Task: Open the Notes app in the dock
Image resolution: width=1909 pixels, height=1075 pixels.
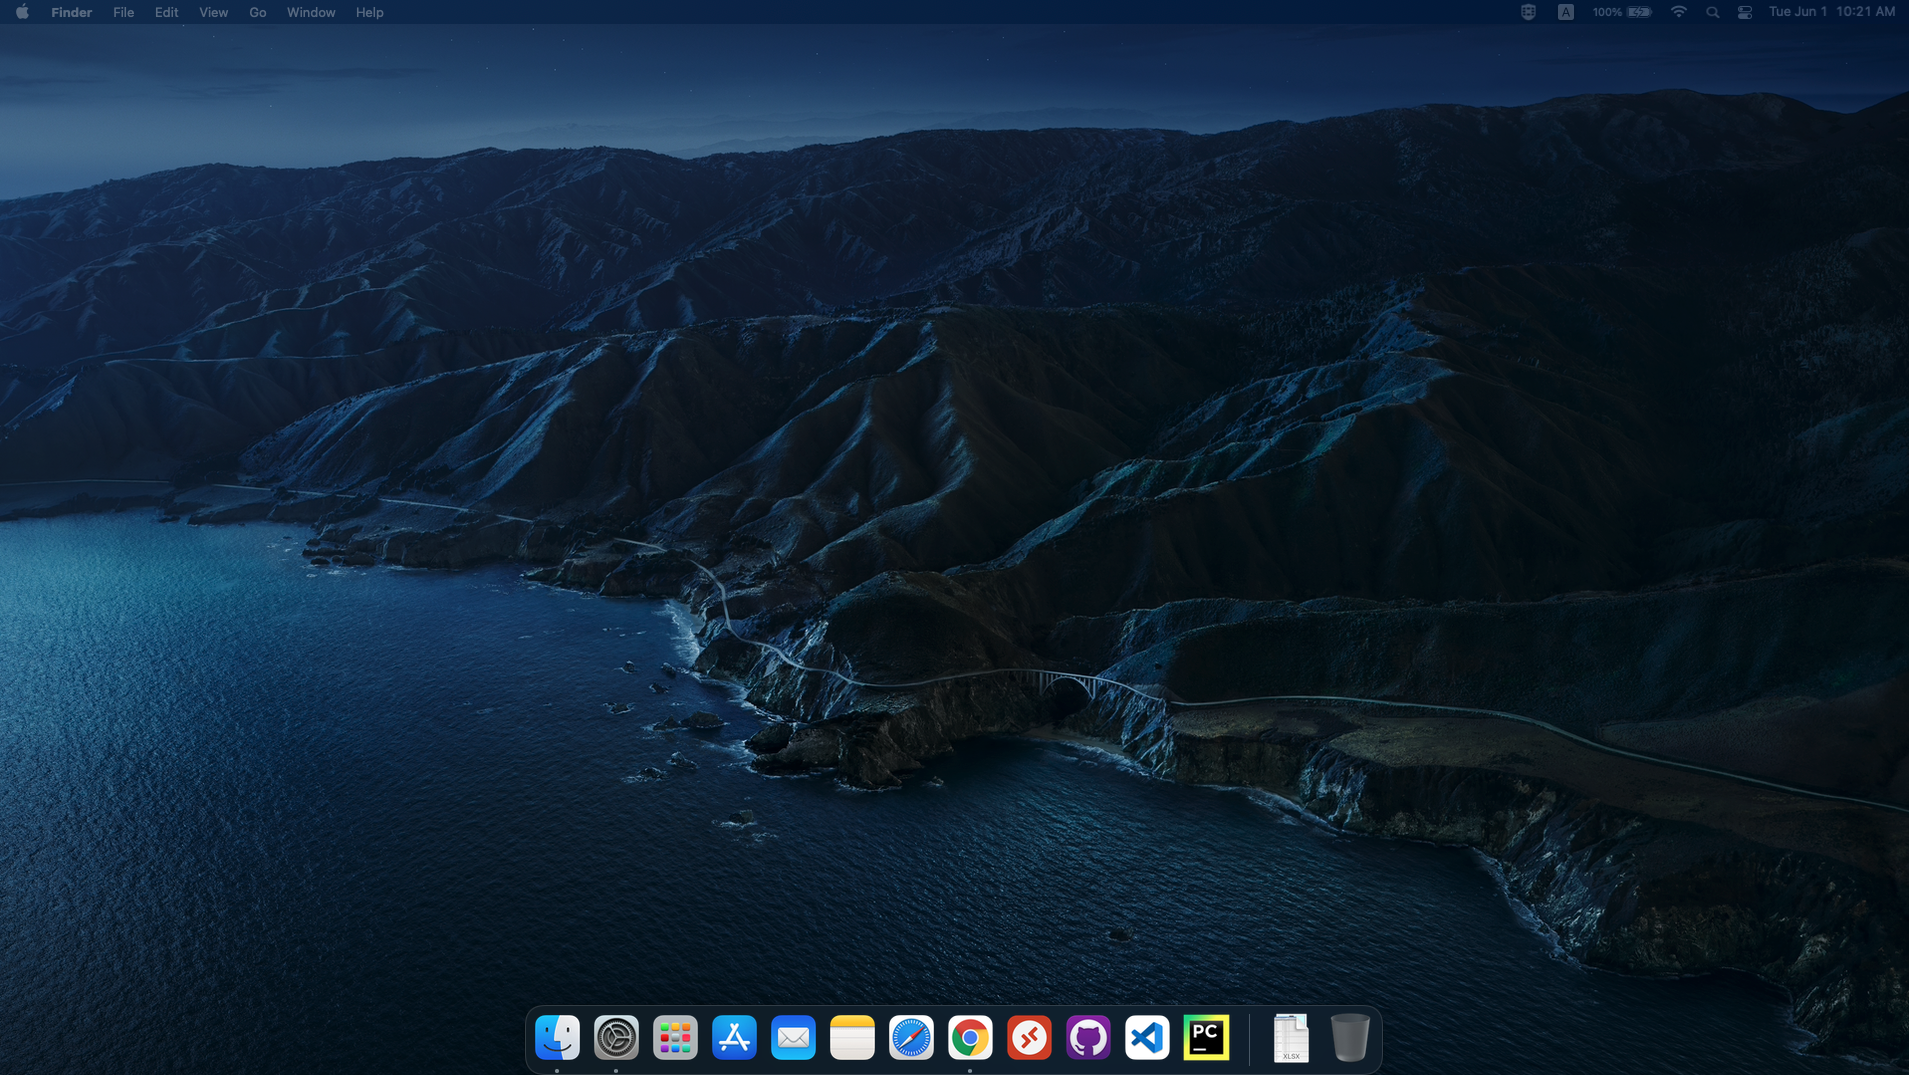Action: pos(852,1037)
